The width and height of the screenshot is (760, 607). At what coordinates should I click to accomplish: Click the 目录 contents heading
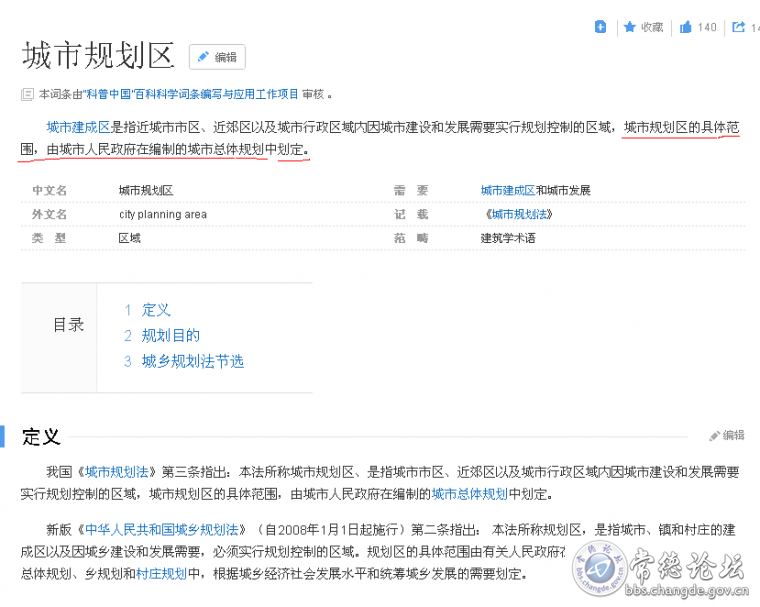point(68,325)
